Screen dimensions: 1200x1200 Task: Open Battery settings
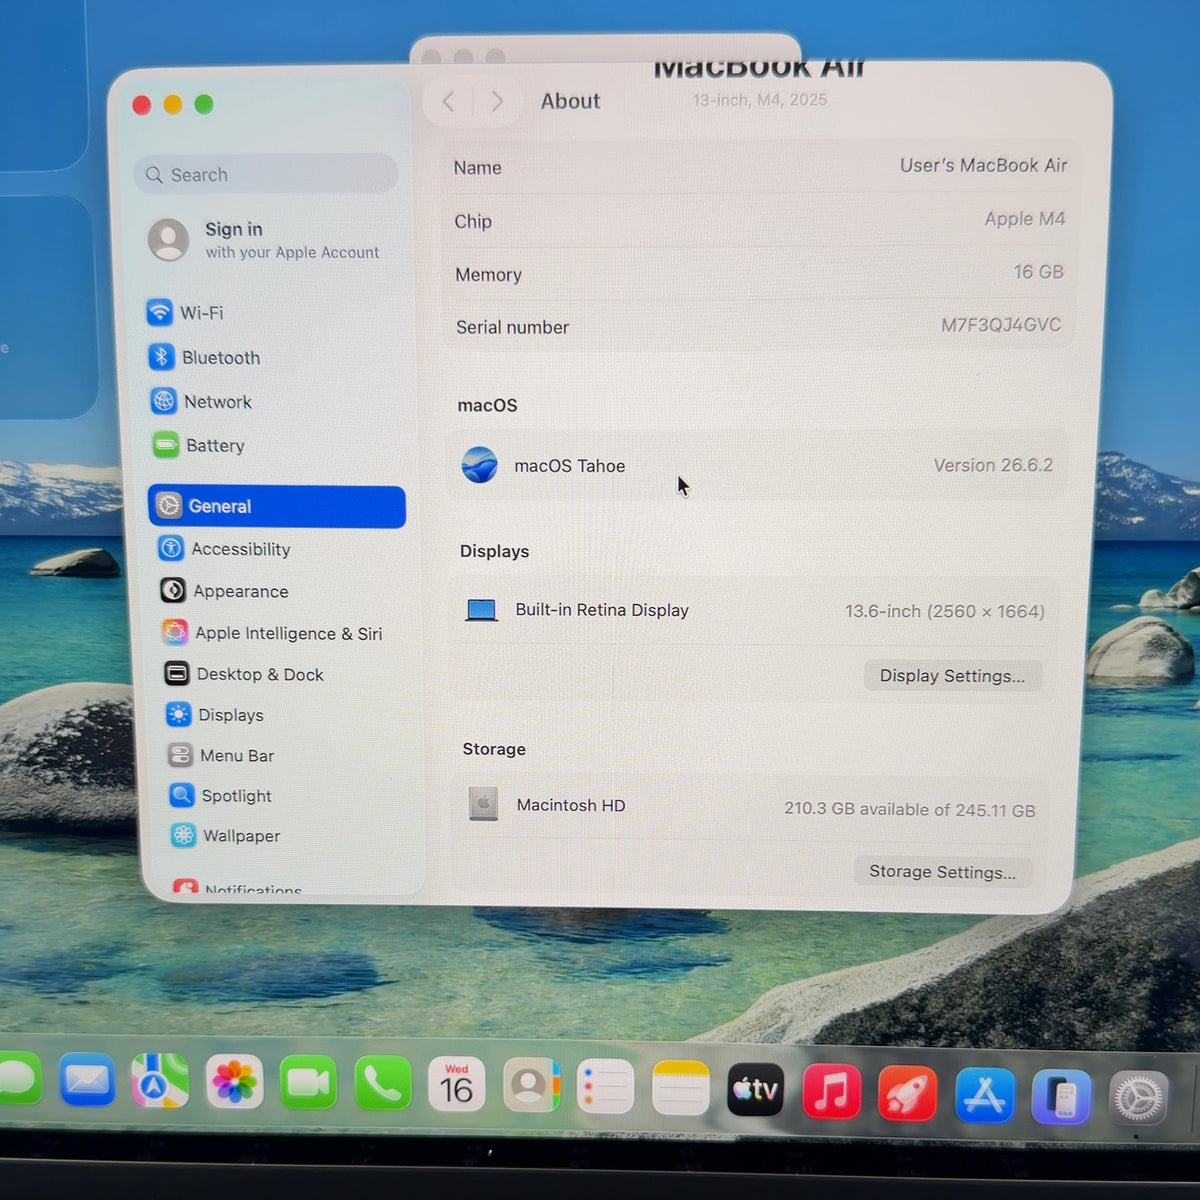(x=199, y=445)
